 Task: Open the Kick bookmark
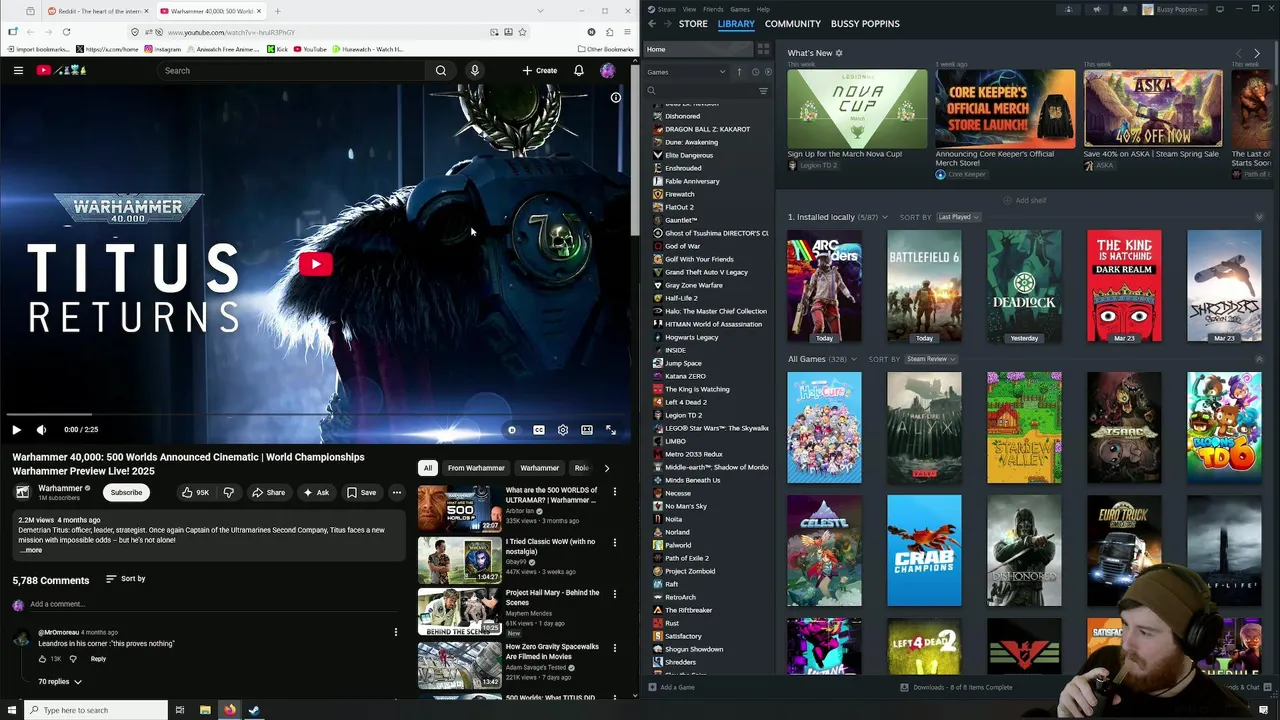pyautogui.click(x=277, y=49)
